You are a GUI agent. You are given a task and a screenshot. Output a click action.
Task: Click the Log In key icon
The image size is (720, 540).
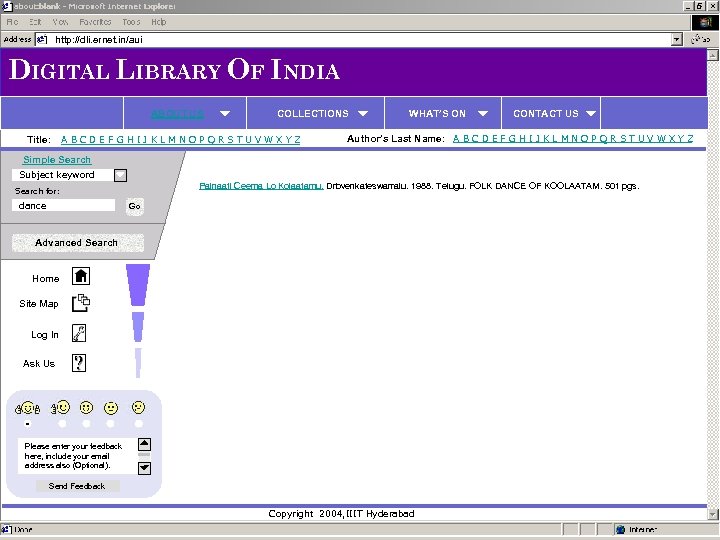point(79,333)
